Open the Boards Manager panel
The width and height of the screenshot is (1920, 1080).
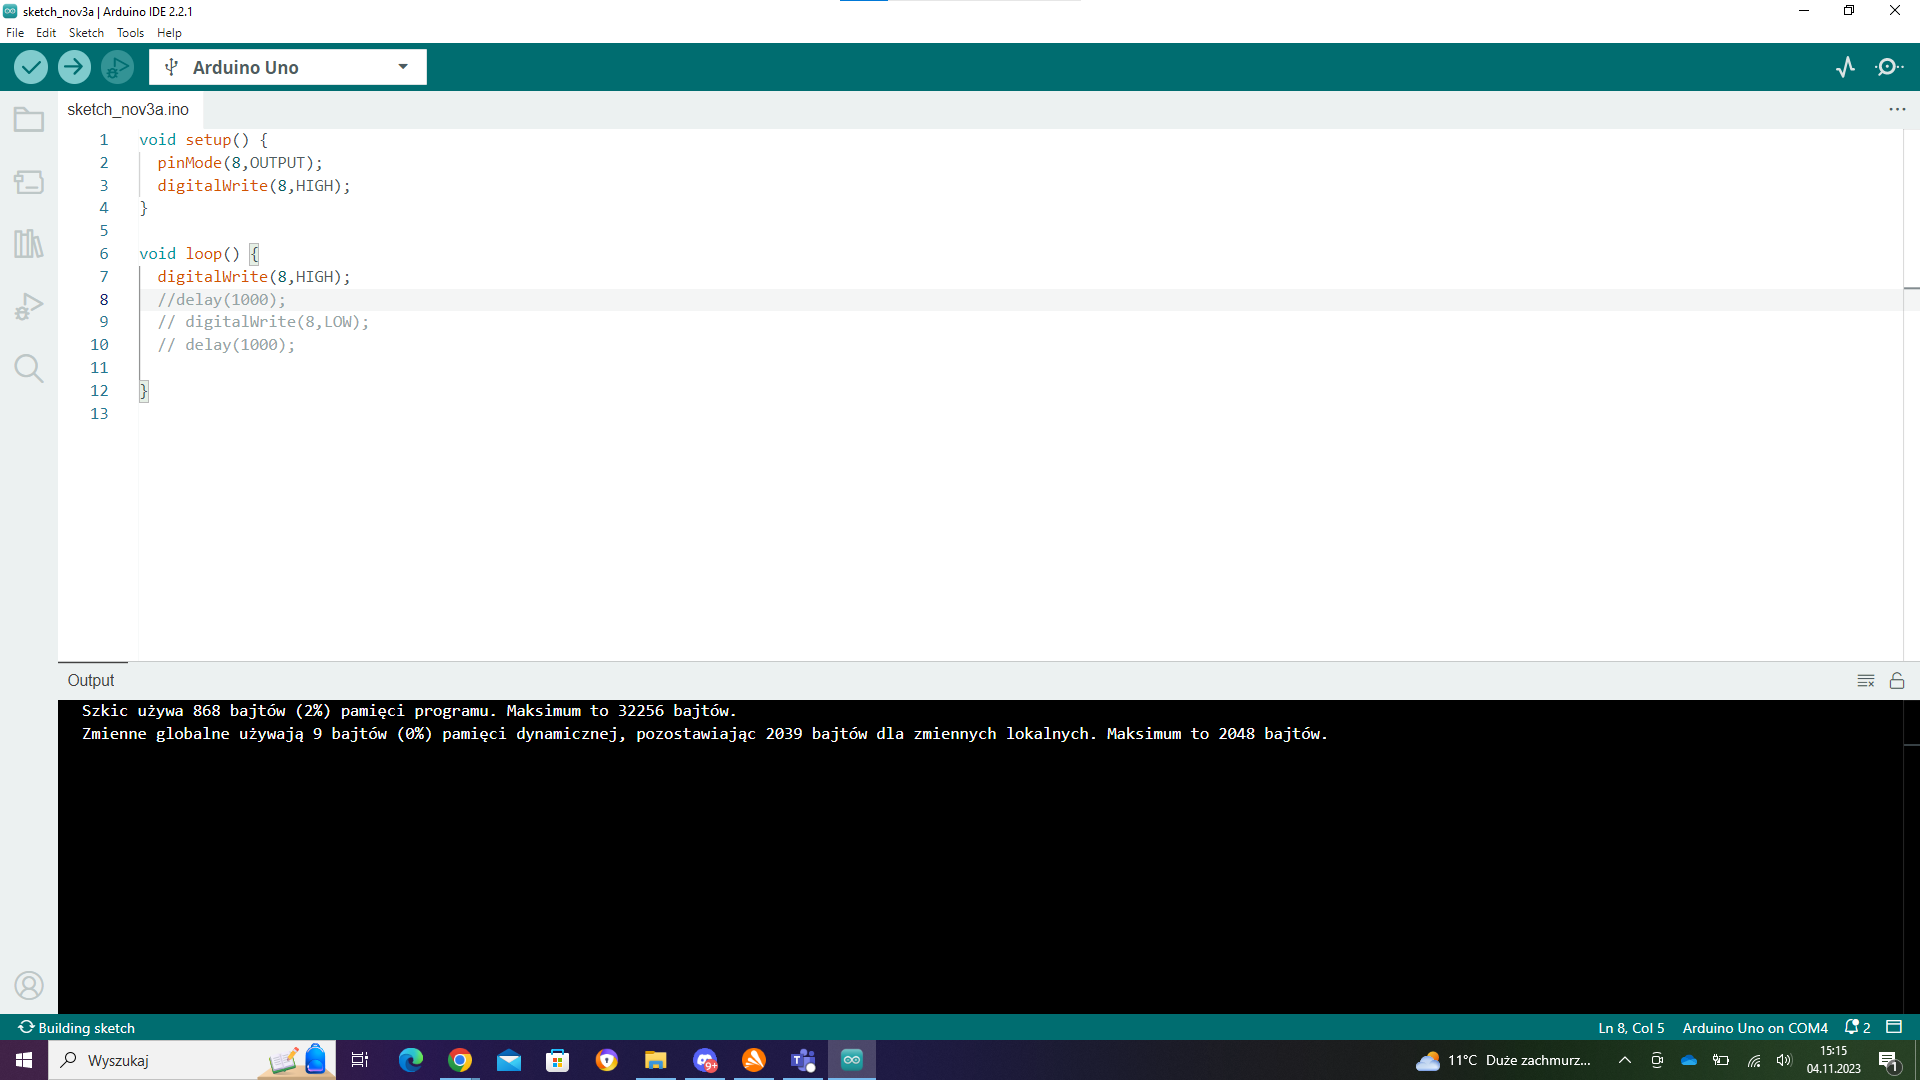point(29,182)
